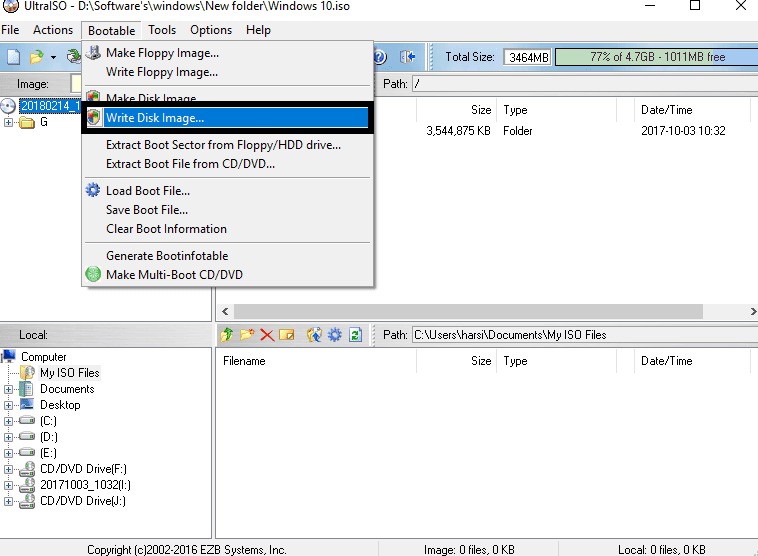Click the gear icon beside Load Boot File

point(93,190)
